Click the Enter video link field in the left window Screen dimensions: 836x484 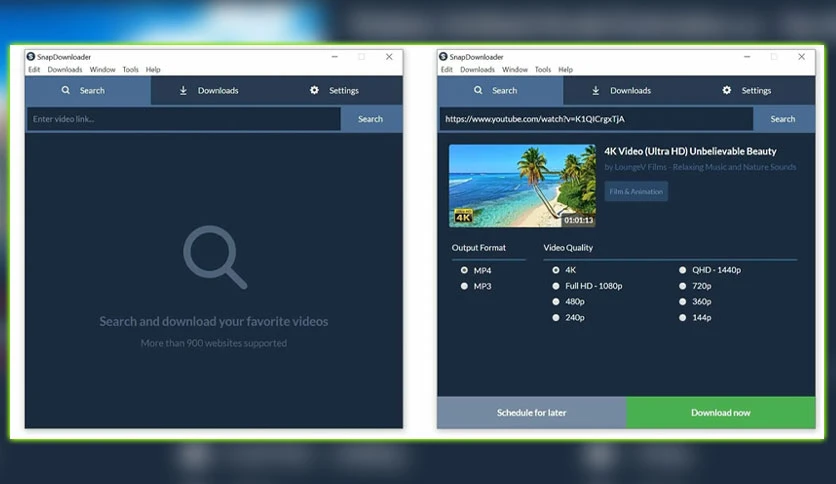184,119
